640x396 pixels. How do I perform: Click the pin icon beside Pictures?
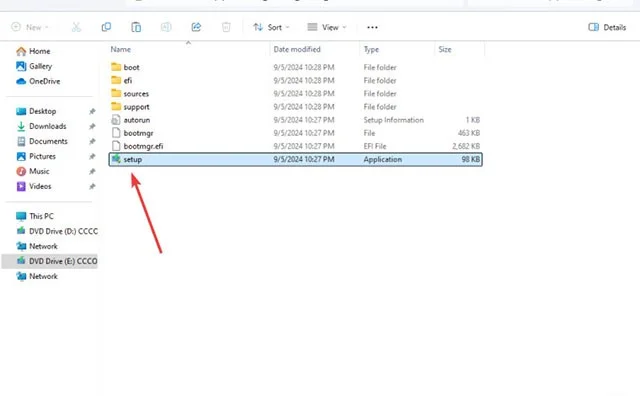(x=92, y=157)
